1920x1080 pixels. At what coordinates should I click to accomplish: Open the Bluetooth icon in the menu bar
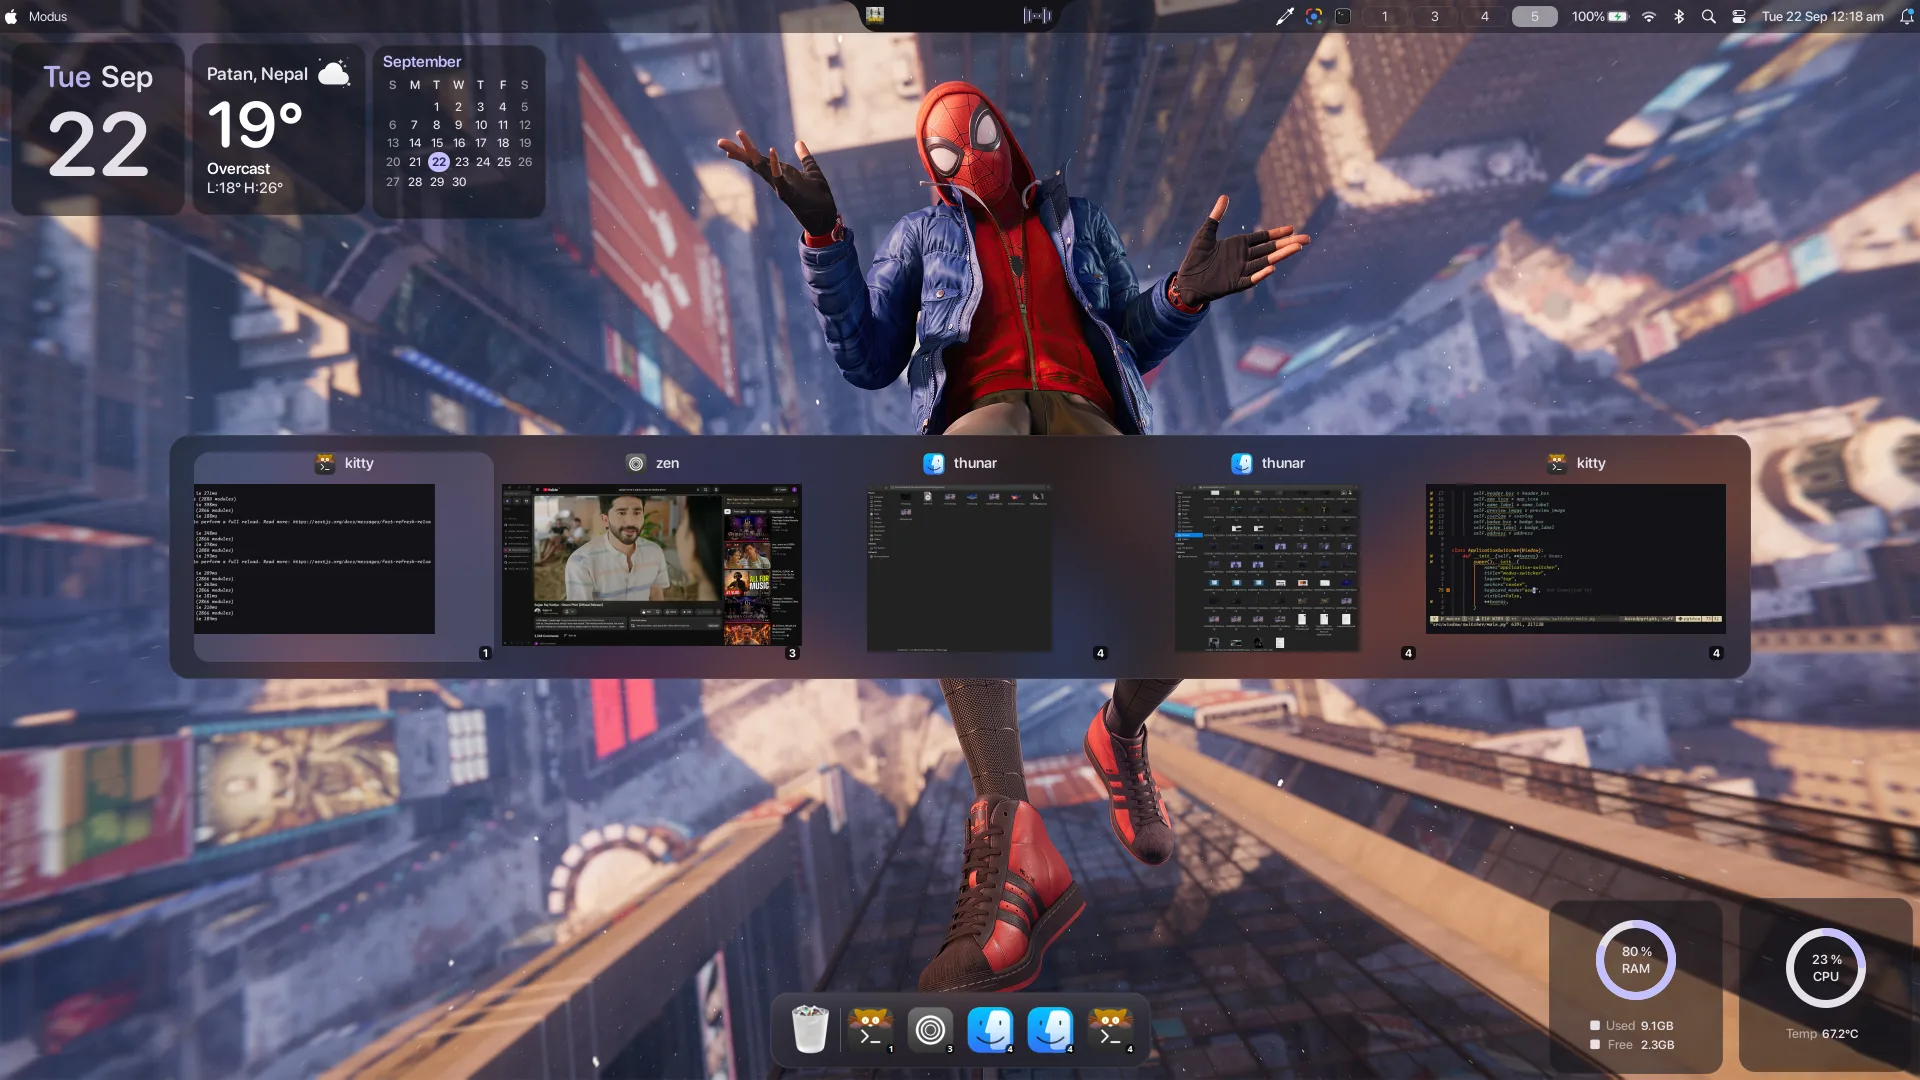click(1679, 16)
